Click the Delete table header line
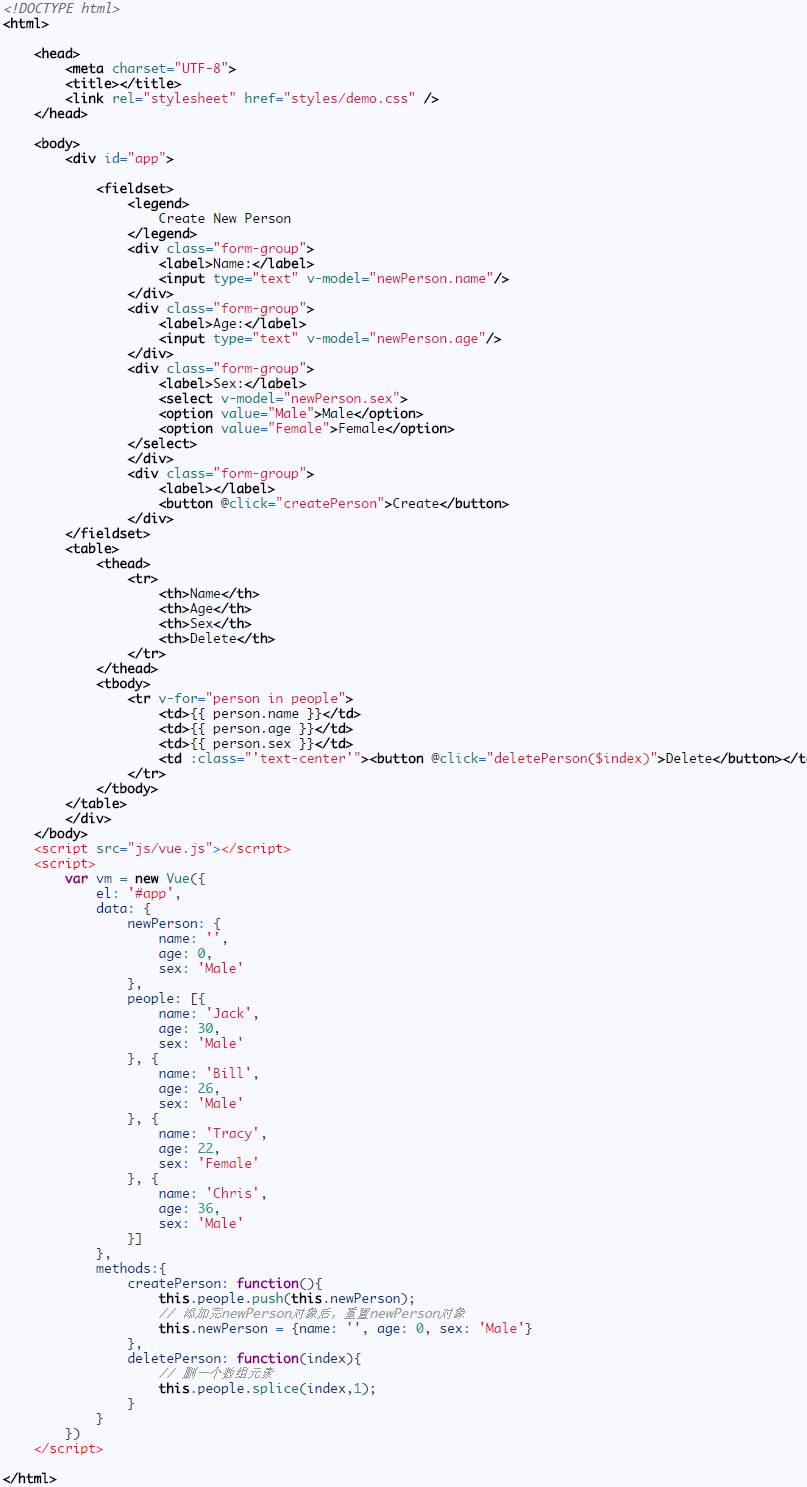The width and height of the screenshot is (807, 1487). (x=217, y=638)
